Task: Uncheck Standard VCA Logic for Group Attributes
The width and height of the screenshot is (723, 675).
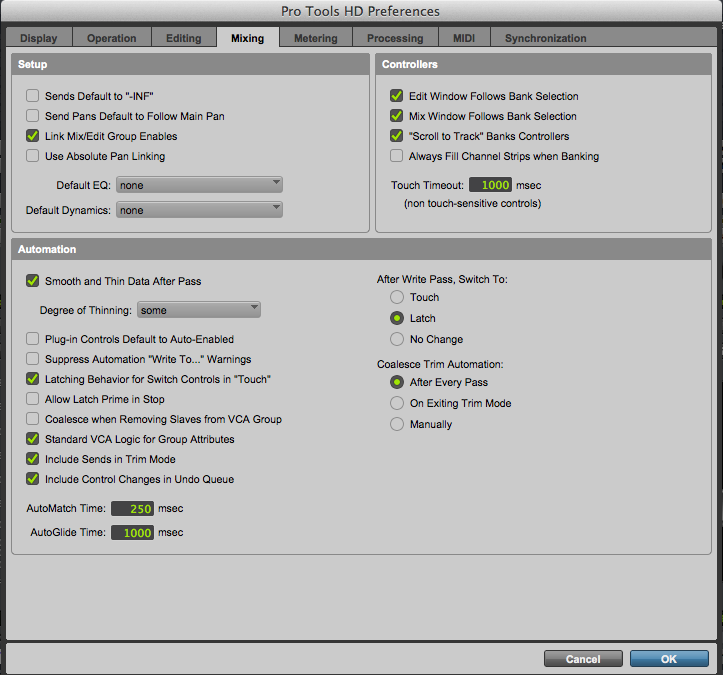Action: 33,439
